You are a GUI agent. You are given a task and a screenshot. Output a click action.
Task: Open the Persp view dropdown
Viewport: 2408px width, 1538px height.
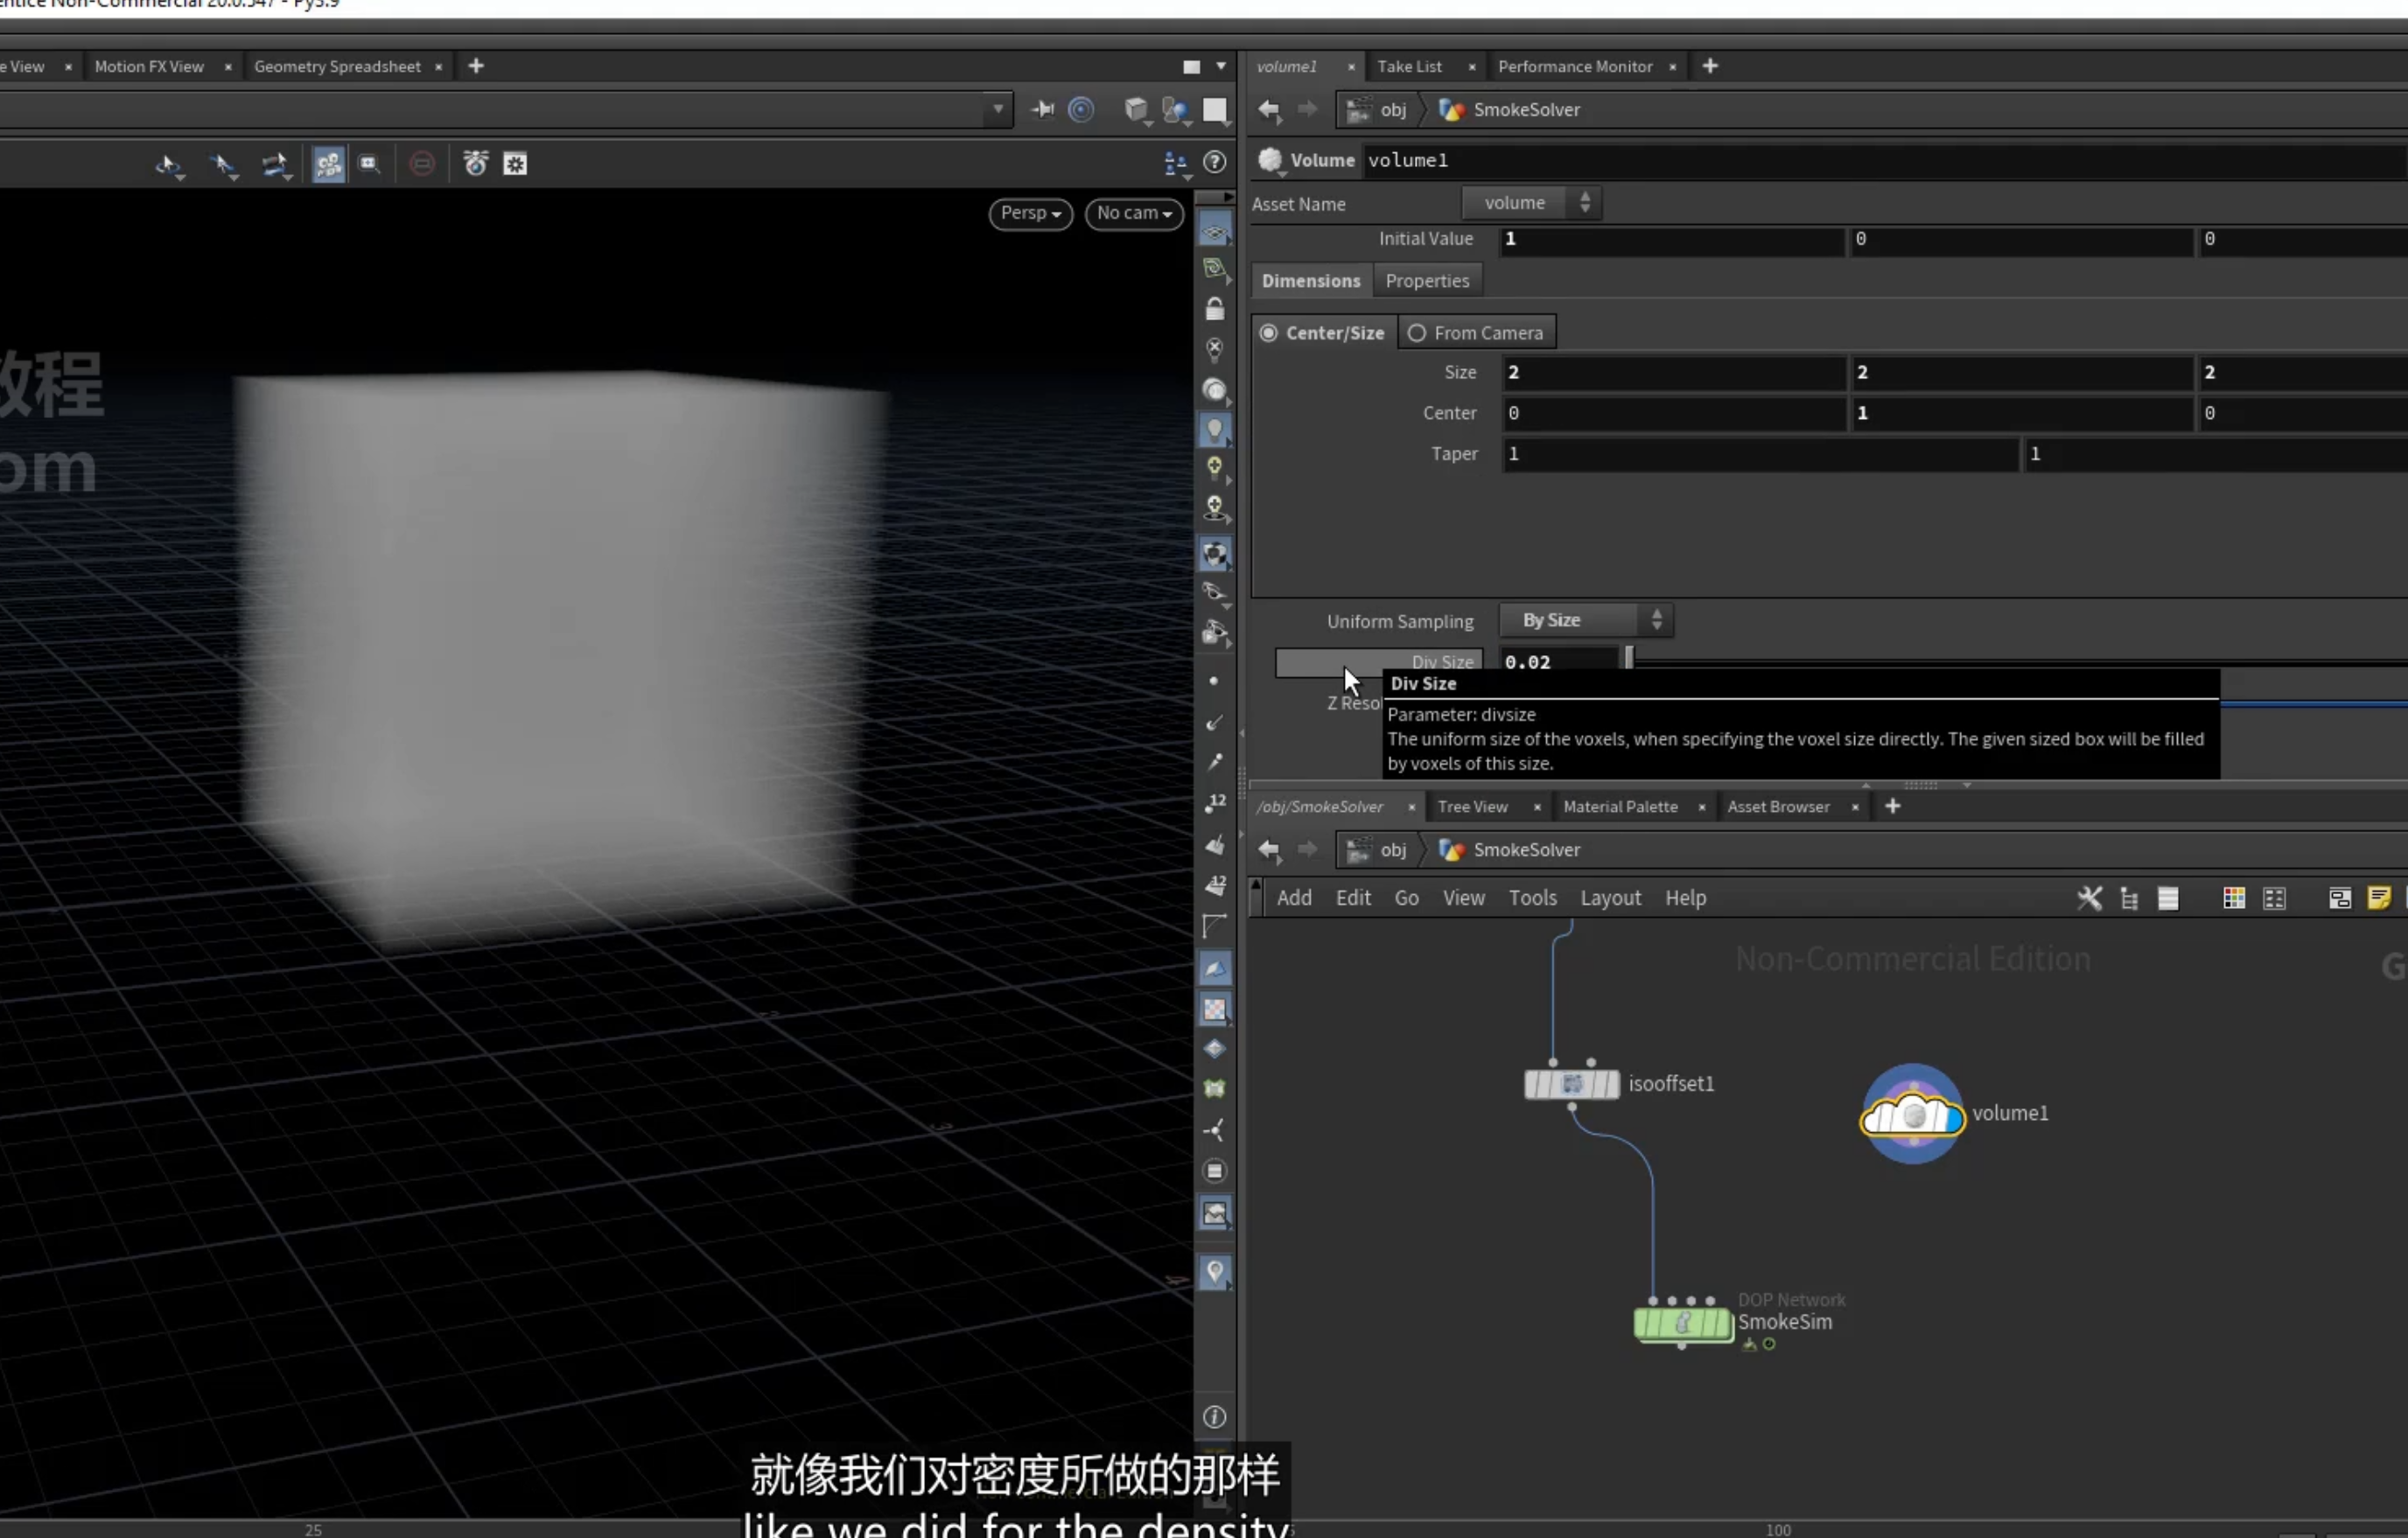1030,213
